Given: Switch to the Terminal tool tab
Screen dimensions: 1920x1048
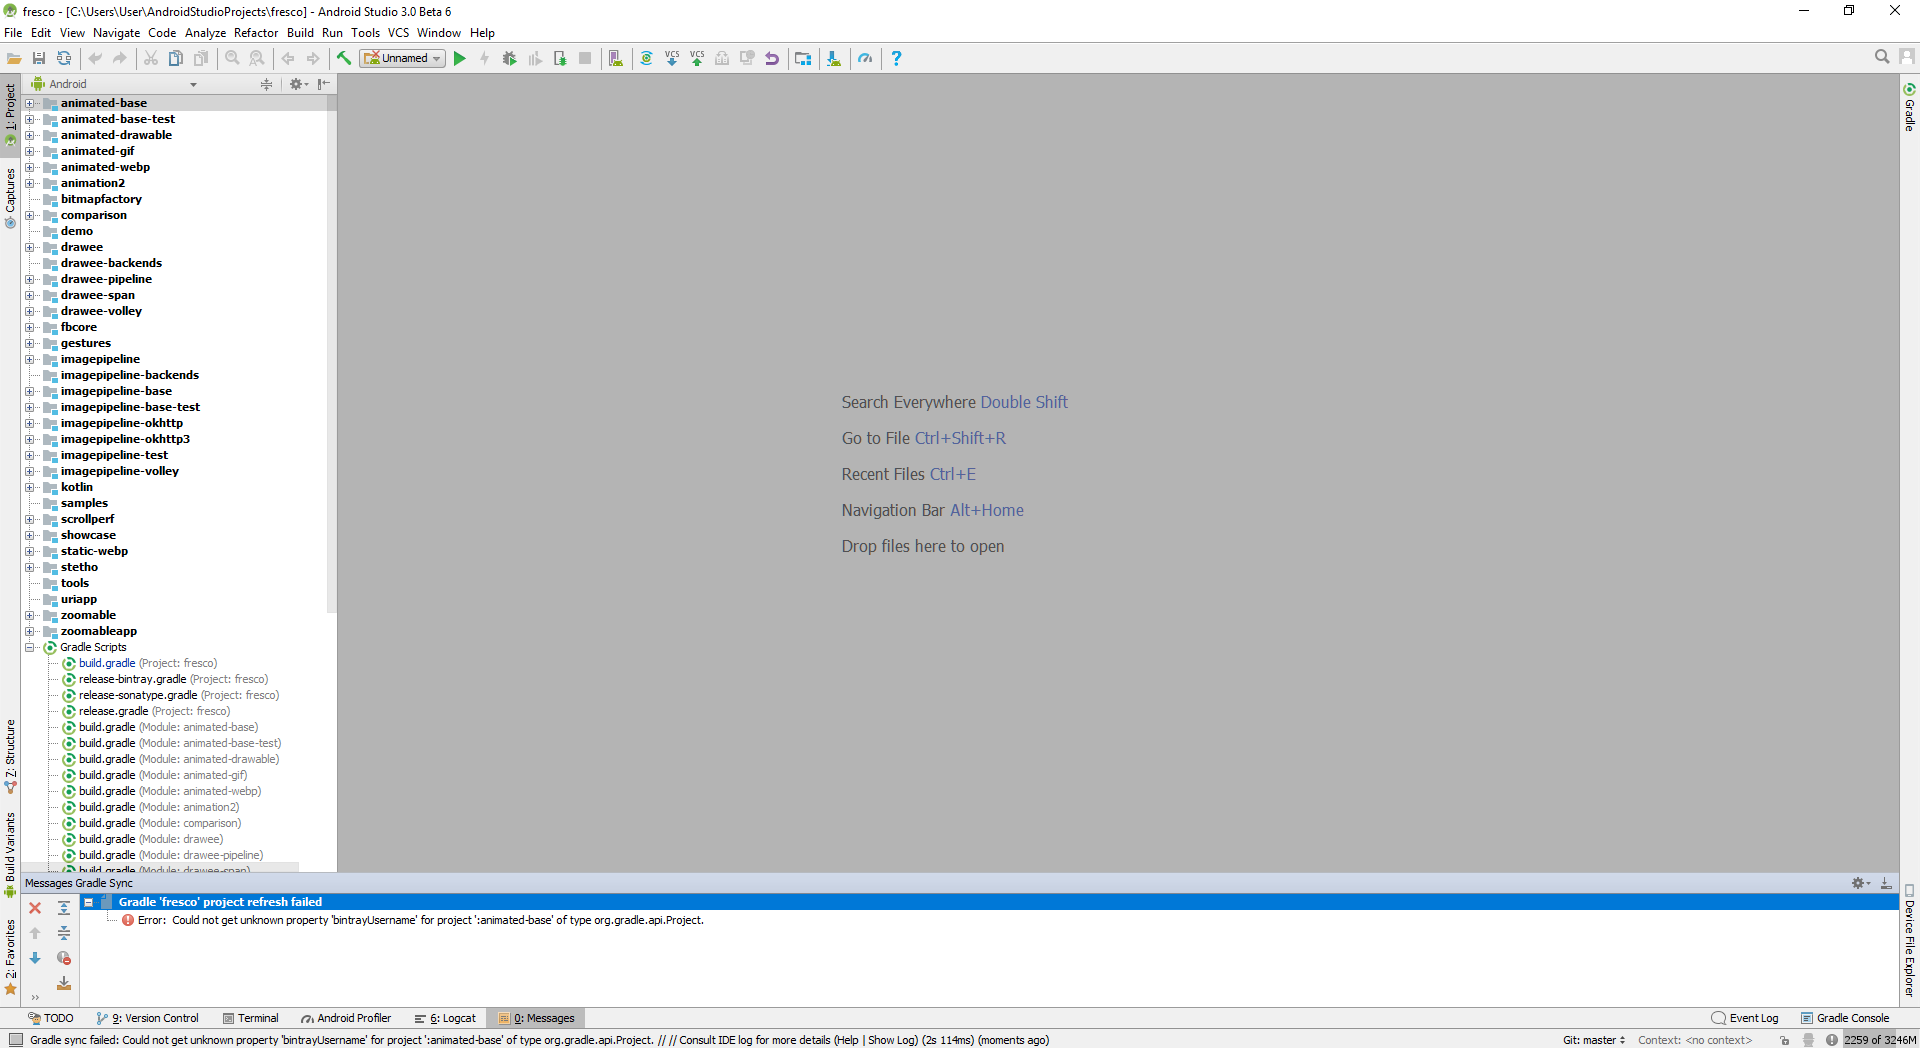Looking at the screenshot, I should (250, 1018).
